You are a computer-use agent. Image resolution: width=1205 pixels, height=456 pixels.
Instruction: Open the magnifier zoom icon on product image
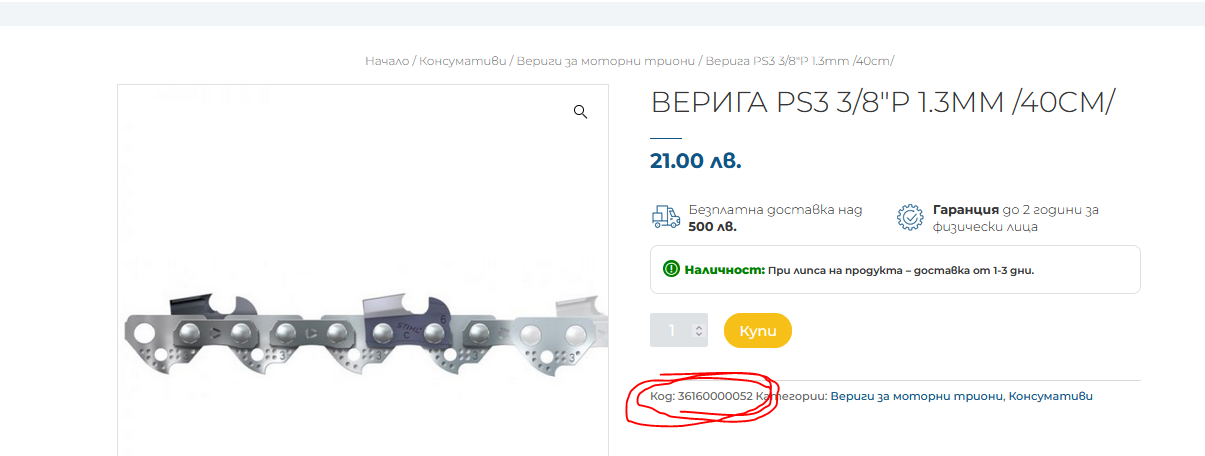[x=580, y=112]
